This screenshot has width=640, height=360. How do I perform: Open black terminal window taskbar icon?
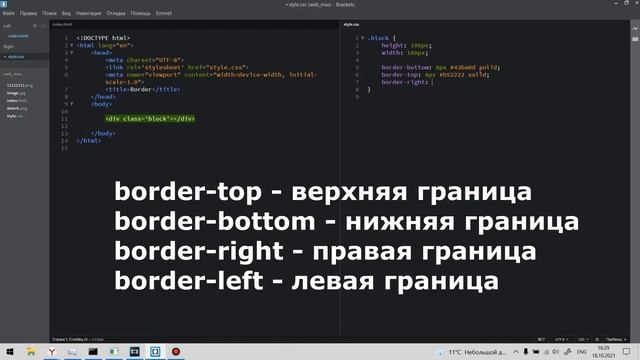pos(93,351)
